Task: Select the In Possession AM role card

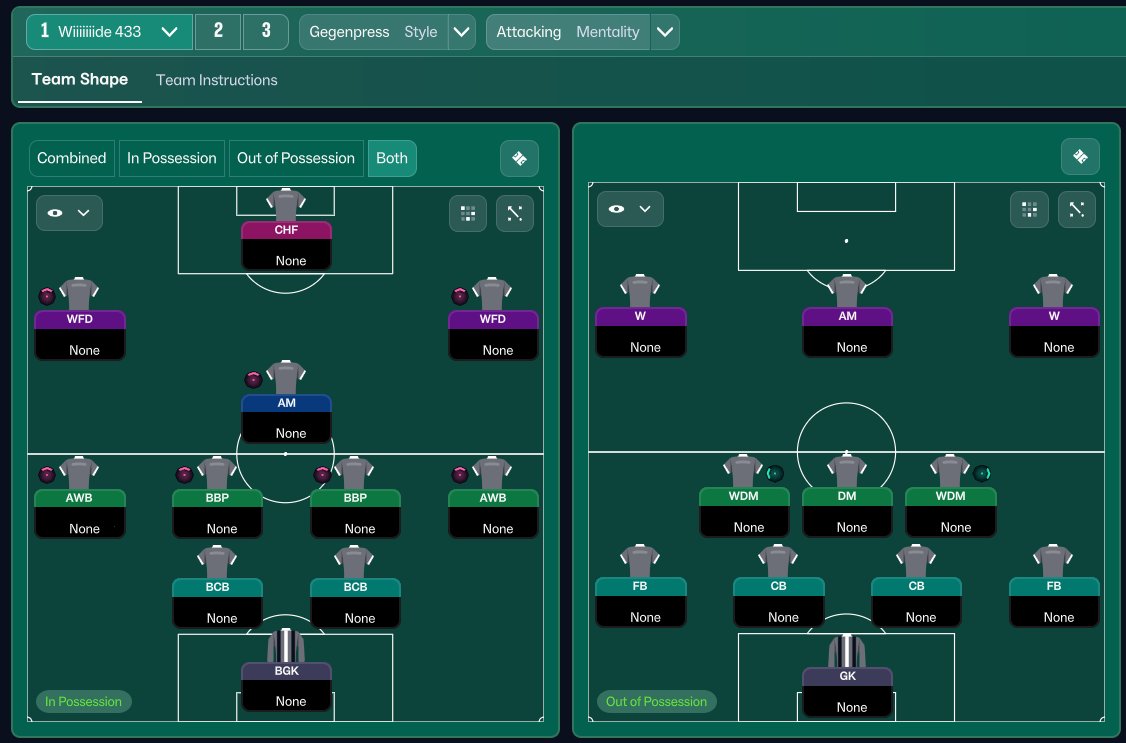Action: click(287, 419)
